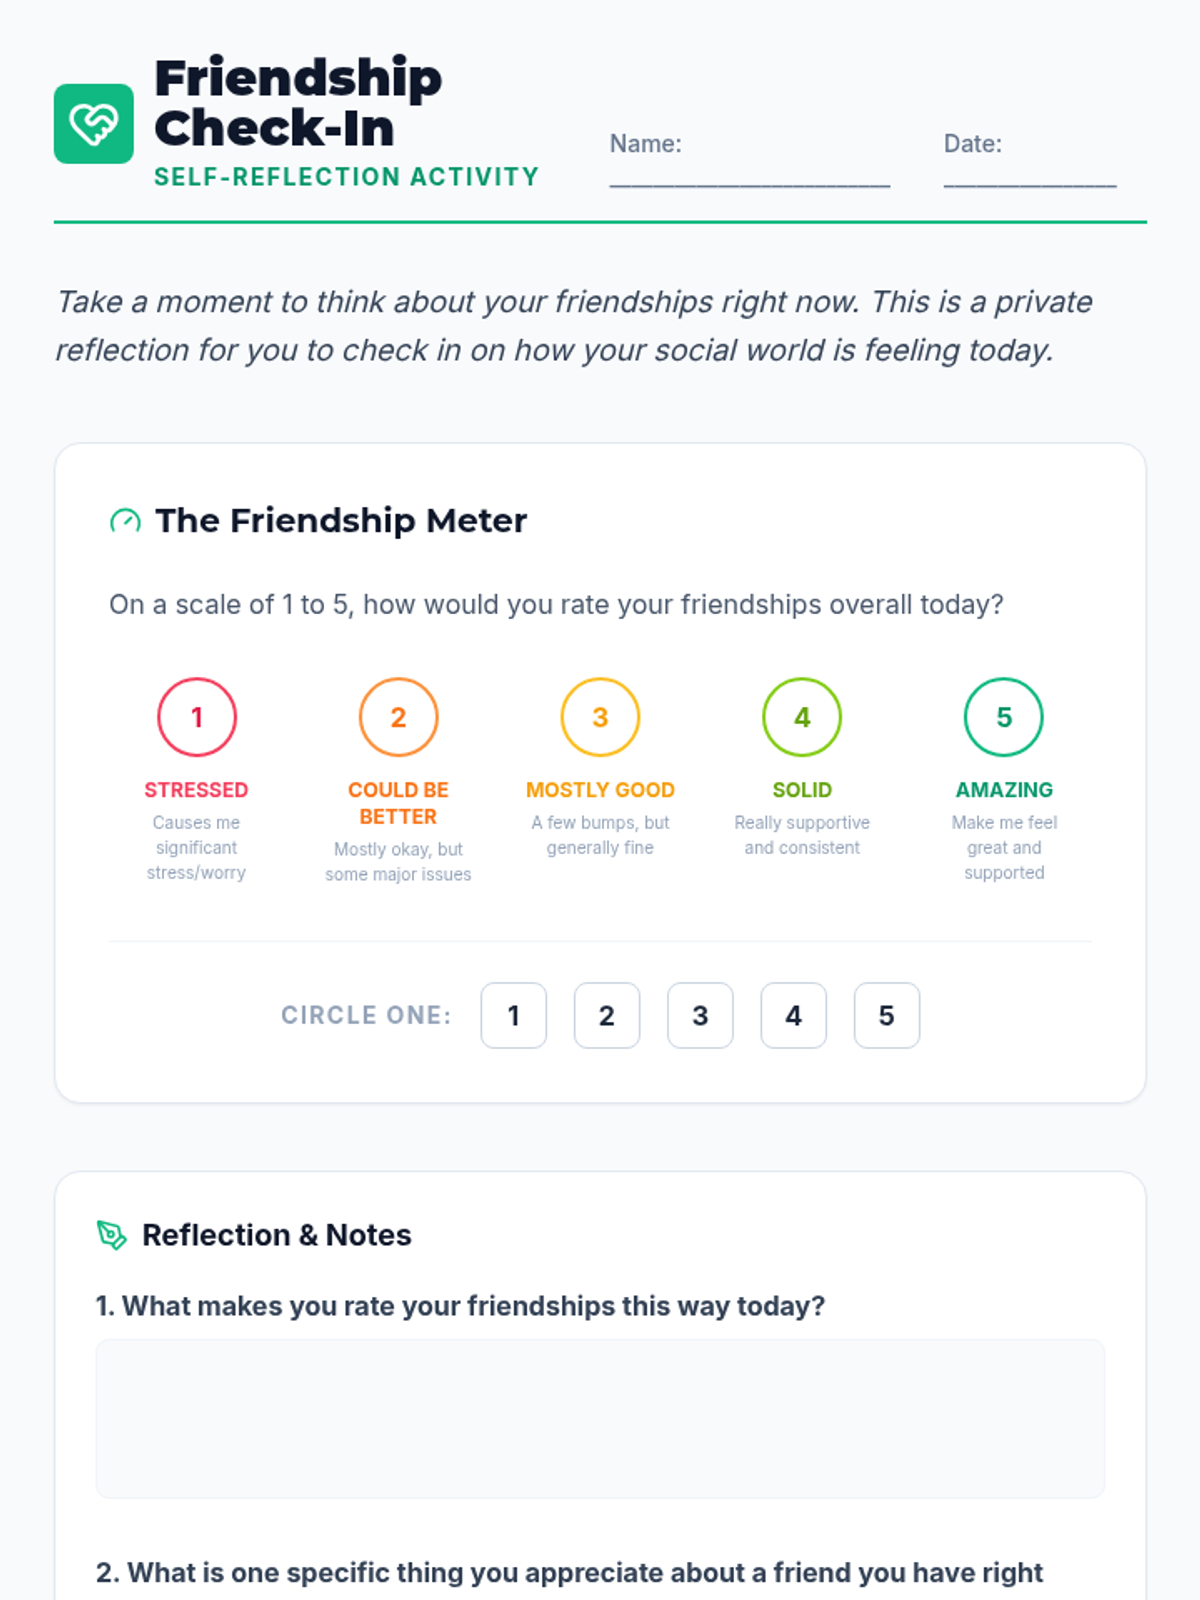This screenshot has width=1200, height=1600.
Task: Click the STRESSED rating label
Action: coord(196,790)
